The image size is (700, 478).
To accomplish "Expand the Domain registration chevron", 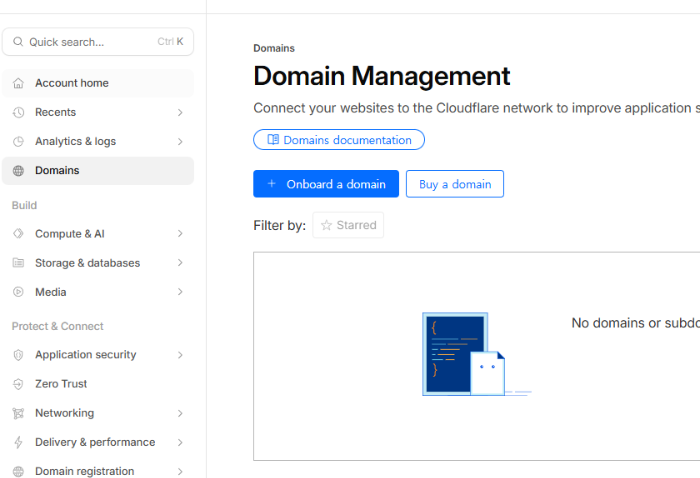I will 180,471.
